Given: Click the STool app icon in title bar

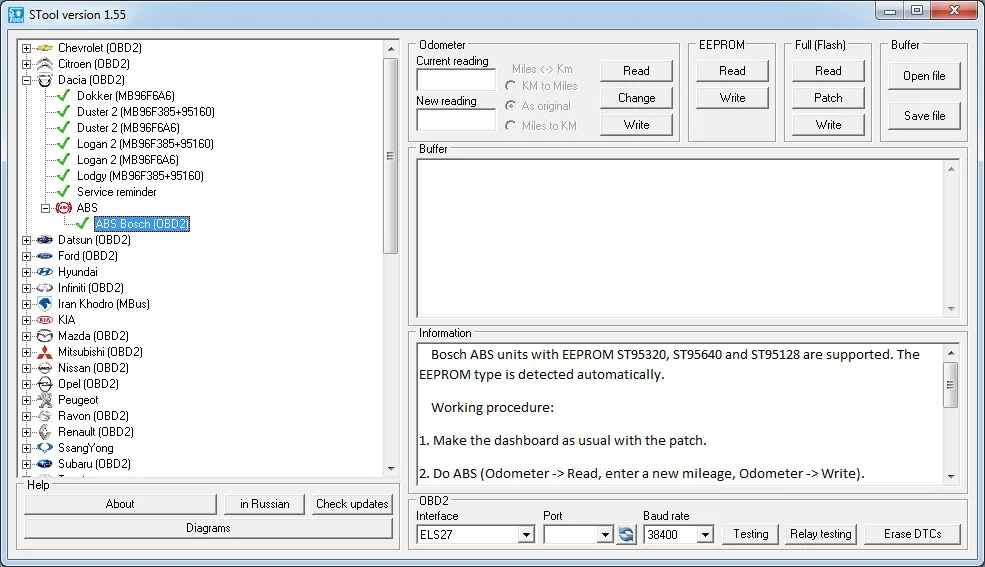Looking at the screenshot, I should [x=15, y=14].
